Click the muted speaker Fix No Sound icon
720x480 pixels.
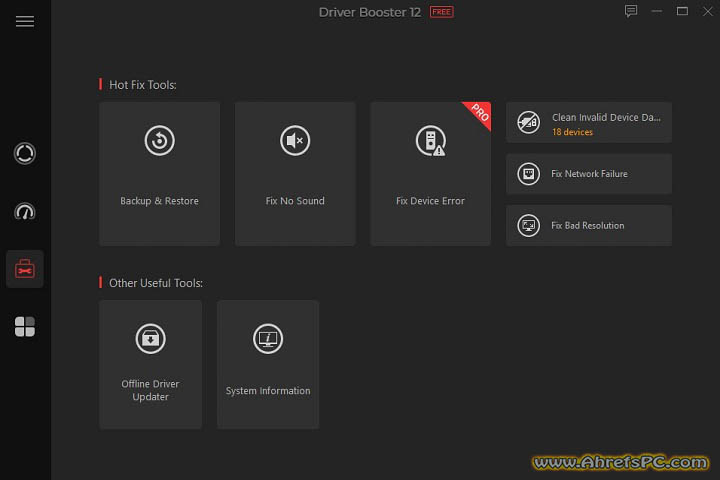pyautogui.click(x=295, y=141)
